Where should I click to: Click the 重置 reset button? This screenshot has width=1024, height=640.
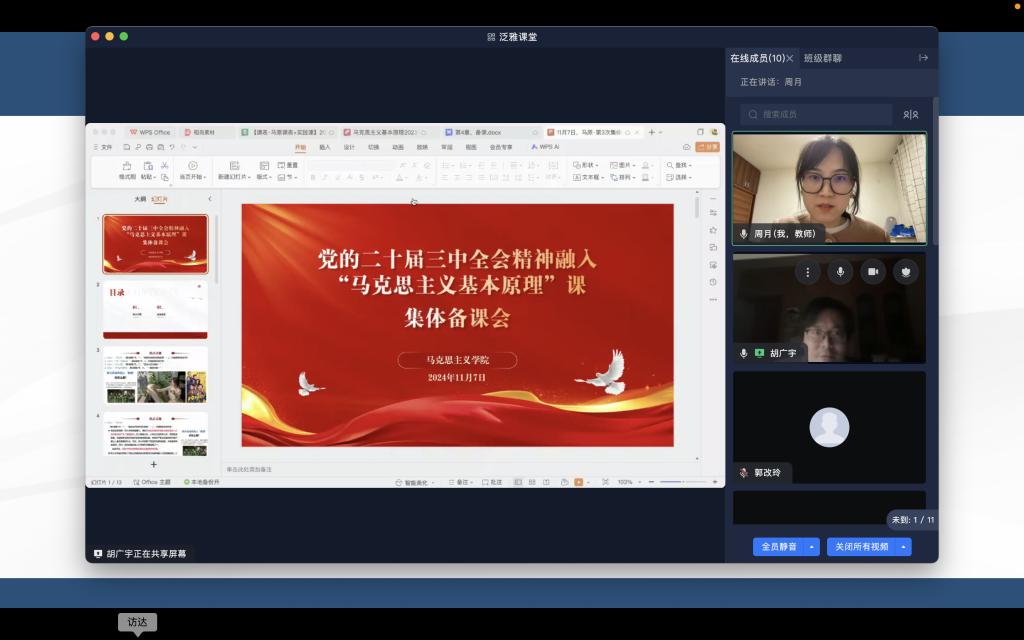pos(287,165)
